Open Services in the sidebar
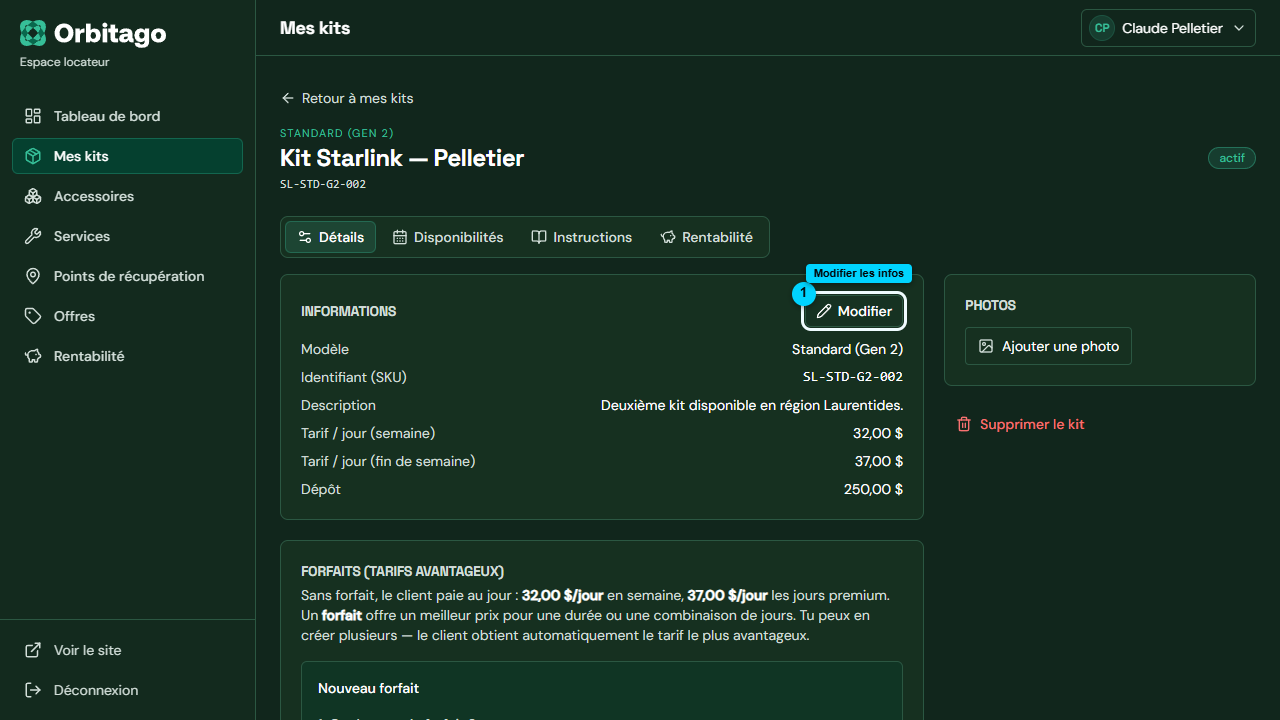Viewport: 1280px width, 720px height. coord(127,236)
